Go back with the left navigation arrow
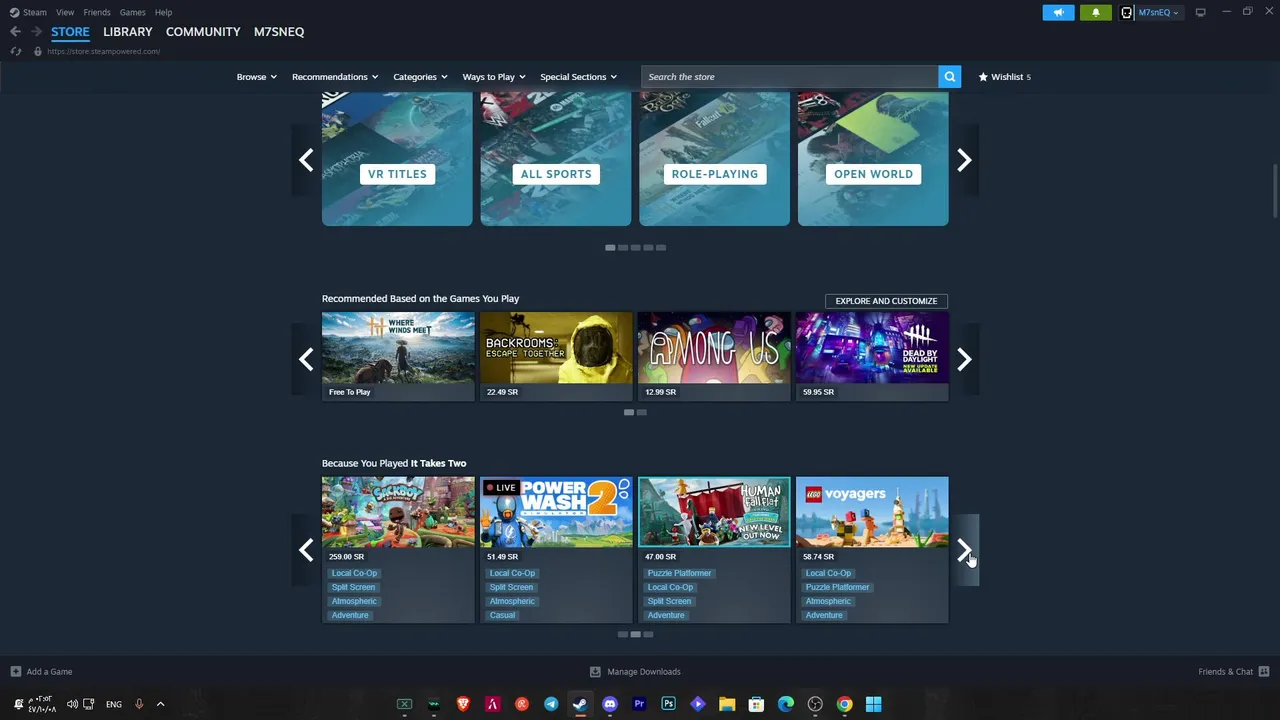The image size is (1280, 720). click(15, 32)
